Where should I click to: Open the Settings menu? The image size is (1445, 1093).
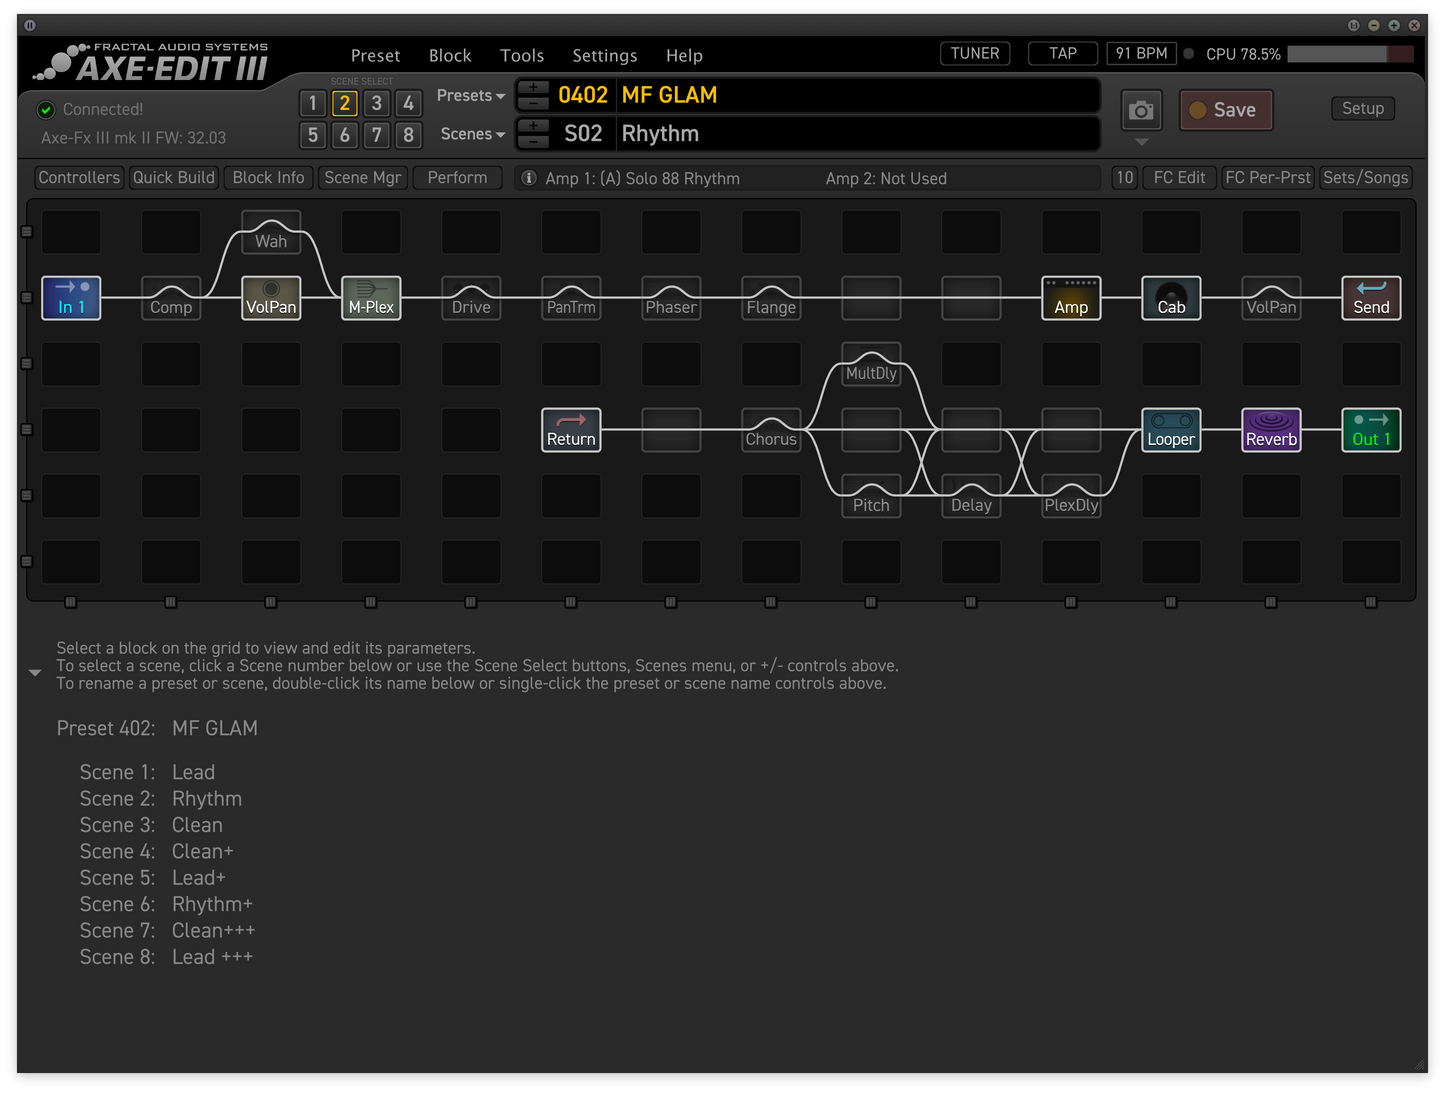click(605, 56)
